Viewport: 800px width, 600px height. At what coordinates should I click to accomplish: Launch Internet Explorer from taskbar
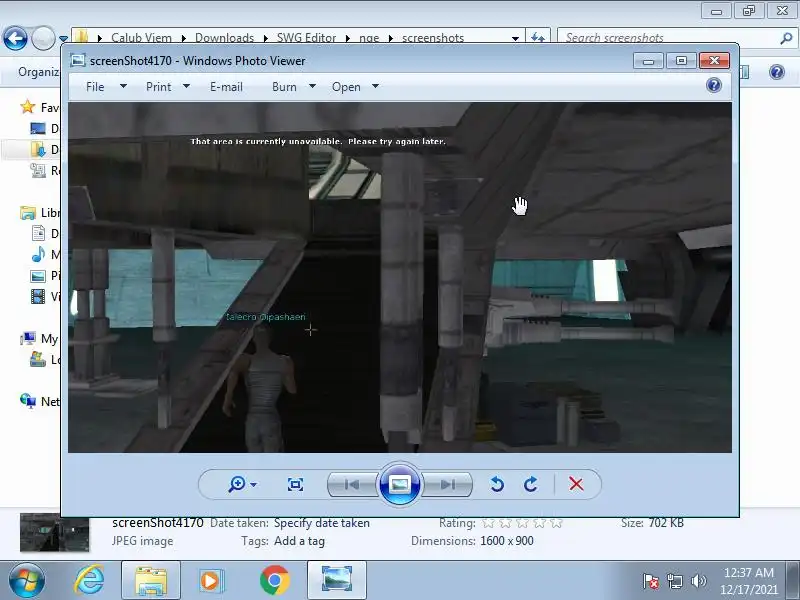[x=89, y=581]
